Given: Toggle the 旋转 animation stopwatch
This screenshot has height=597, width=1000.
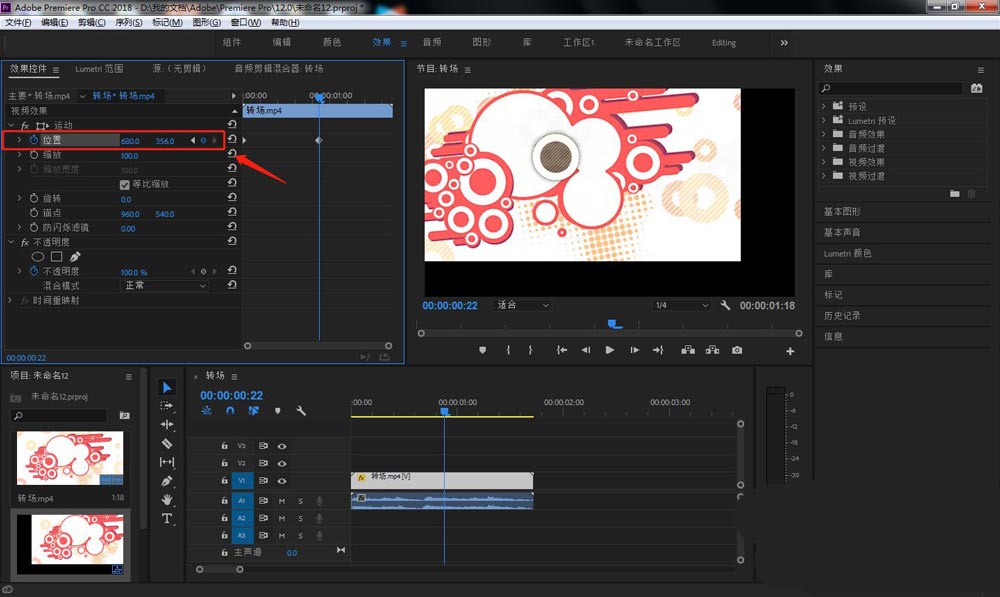Looking at the screenshot, I should click(x=34, y=198).
